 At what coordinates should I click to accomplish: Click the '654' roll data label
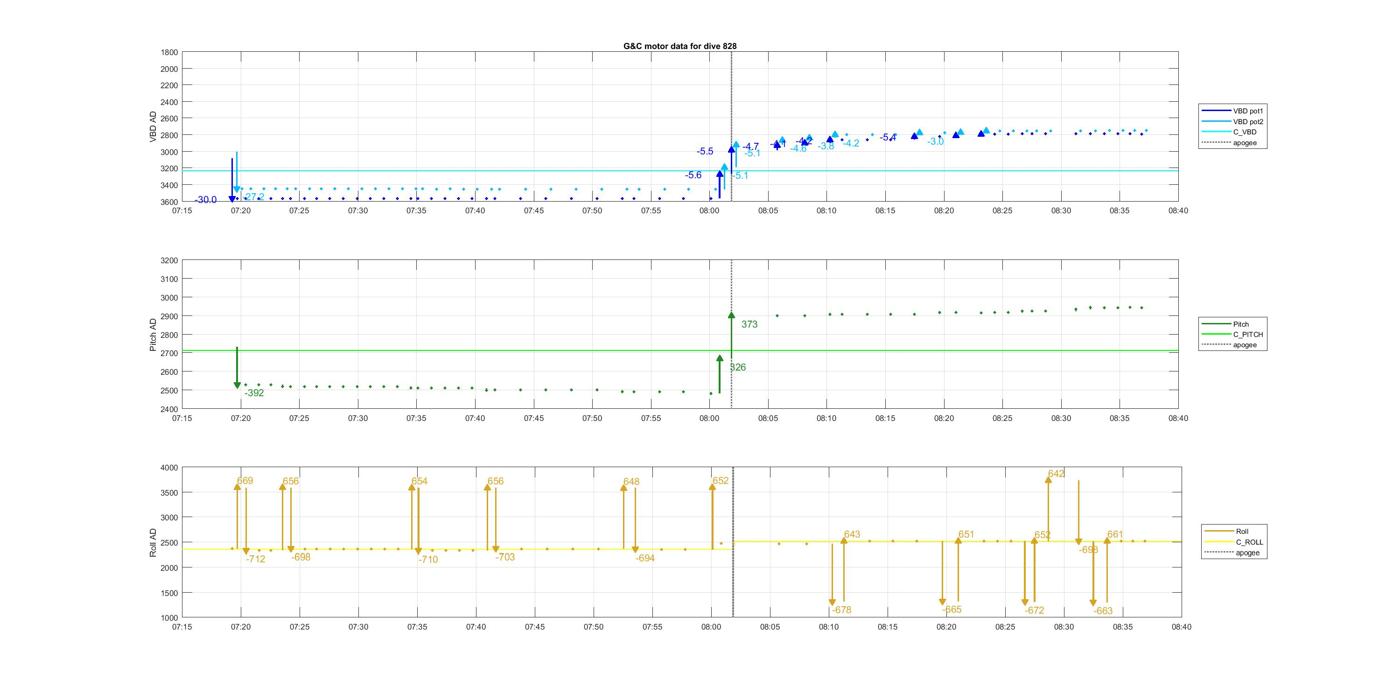[x=419, y=481]
